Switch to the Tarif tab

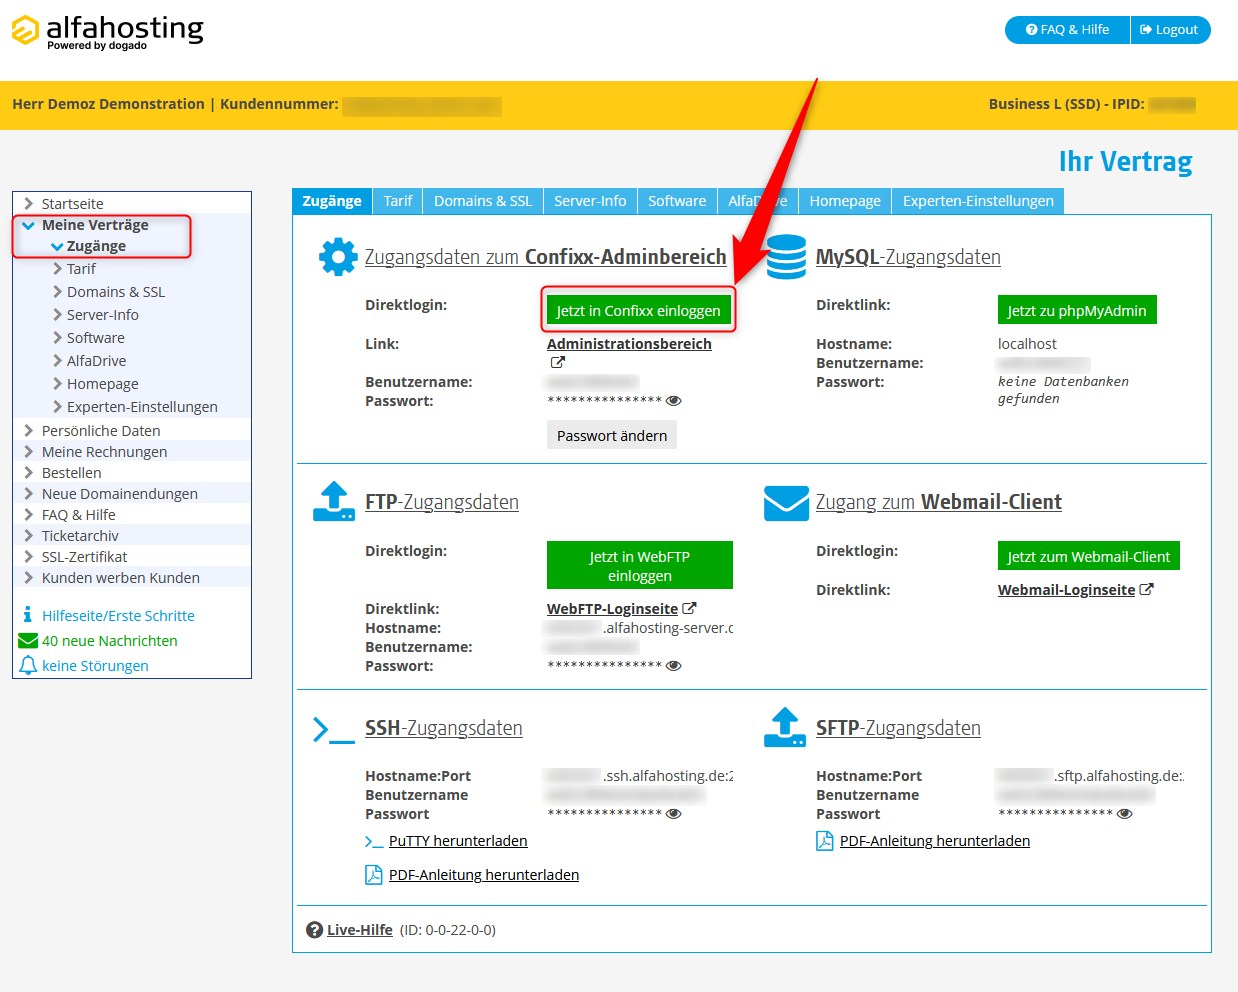click(397, 200)
